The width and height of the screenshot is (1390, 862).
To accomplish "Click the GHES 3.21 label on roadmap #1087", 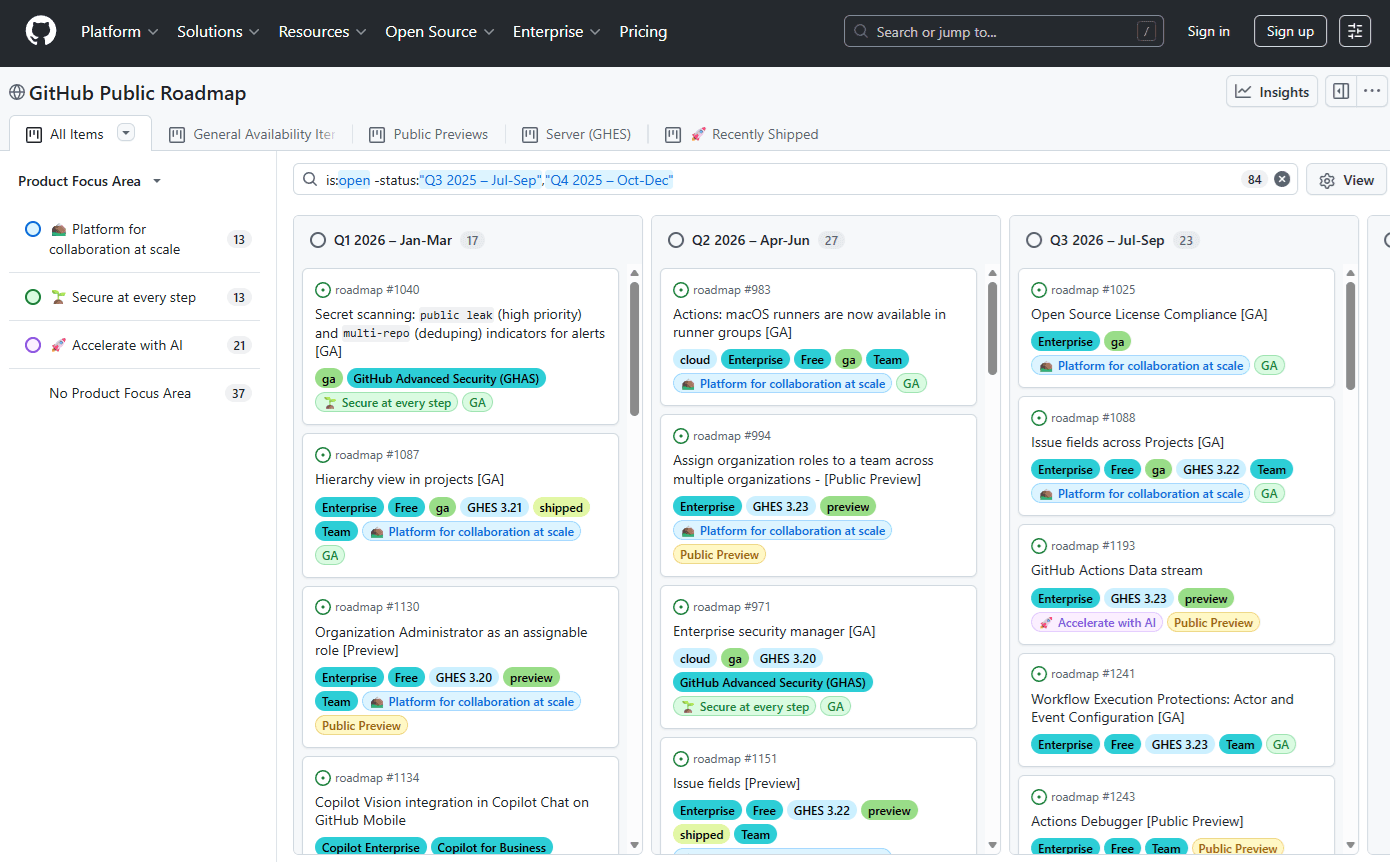I will (x=494, y=507).
